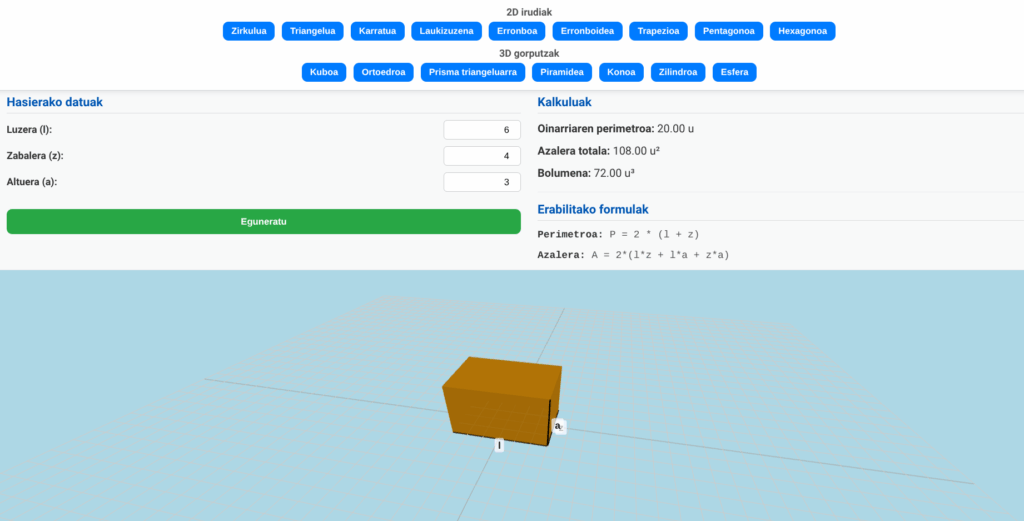This screenshot has height=521, width=1024.
Task: Click the 'Erabilitako formulak' heading
Action: 593,210
